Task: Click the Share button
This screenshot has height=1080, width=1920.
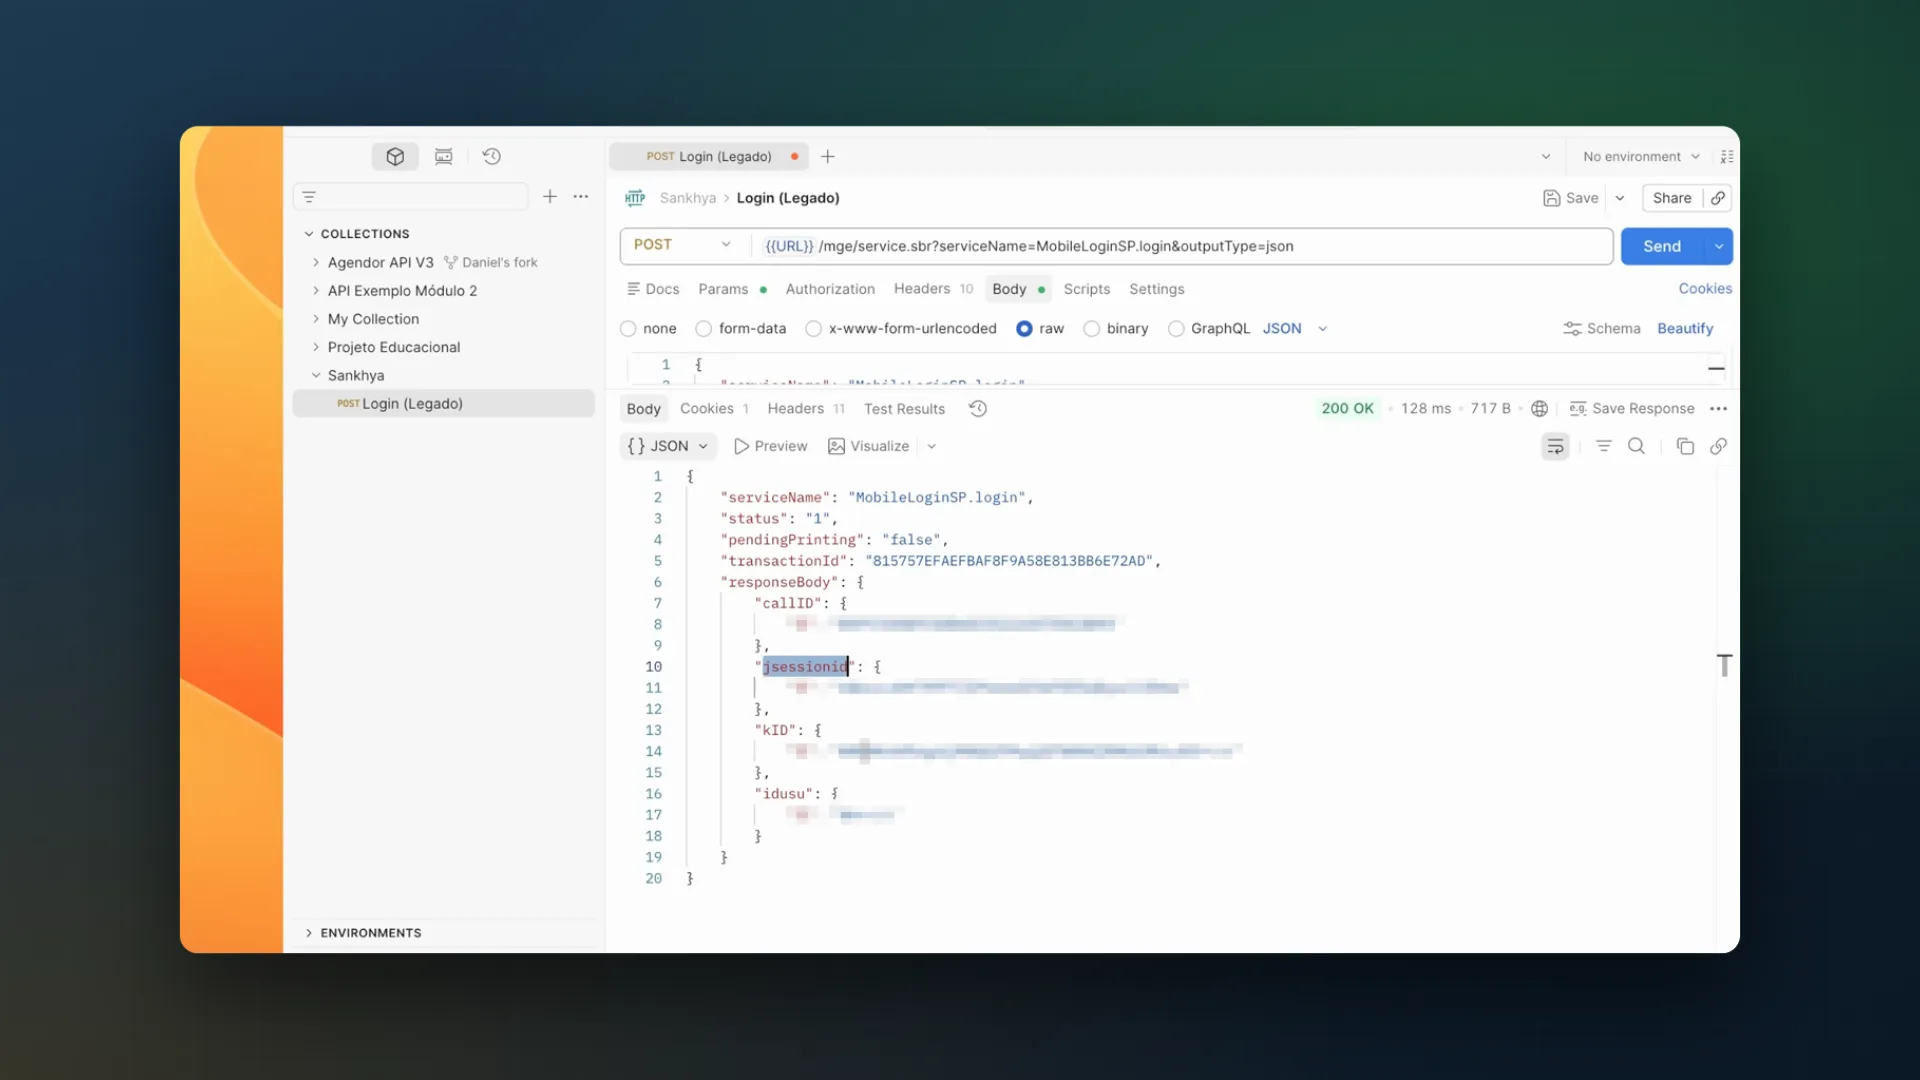Action: (x=1672, y=198)
